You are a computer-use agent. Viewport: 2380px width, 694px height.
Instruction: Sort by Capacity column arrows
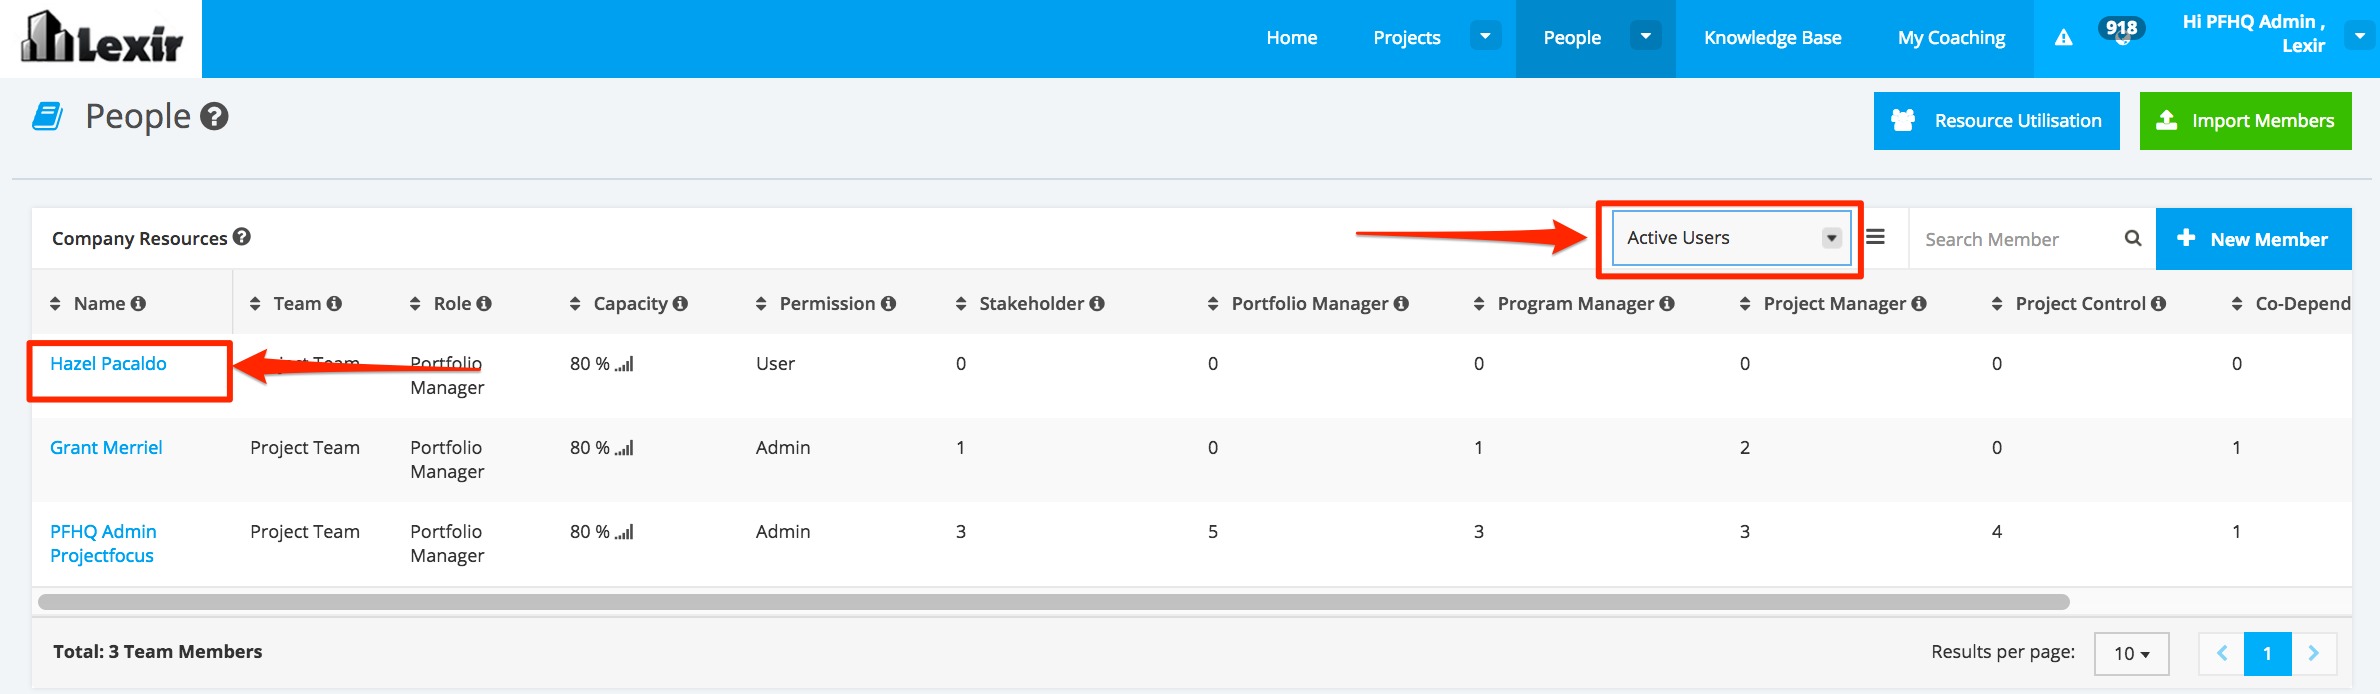pyautogui.click(x=575, y=303)
